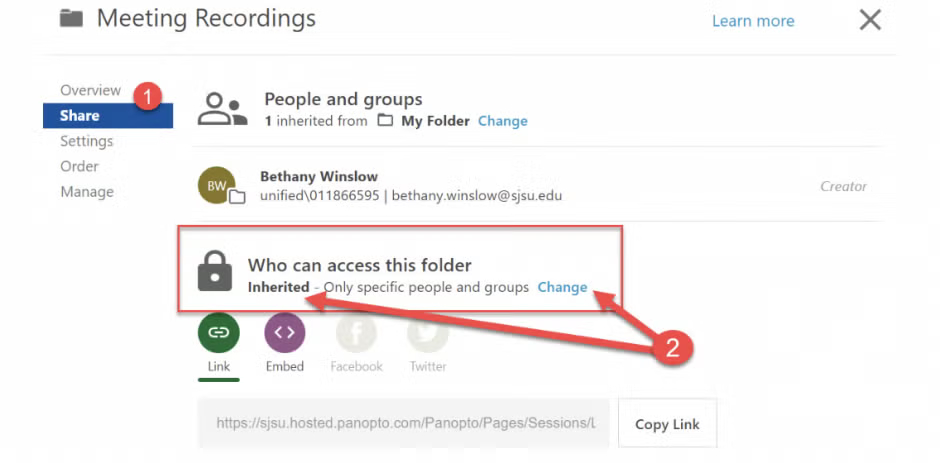Go to the Order tab

[x=79, y=166]
